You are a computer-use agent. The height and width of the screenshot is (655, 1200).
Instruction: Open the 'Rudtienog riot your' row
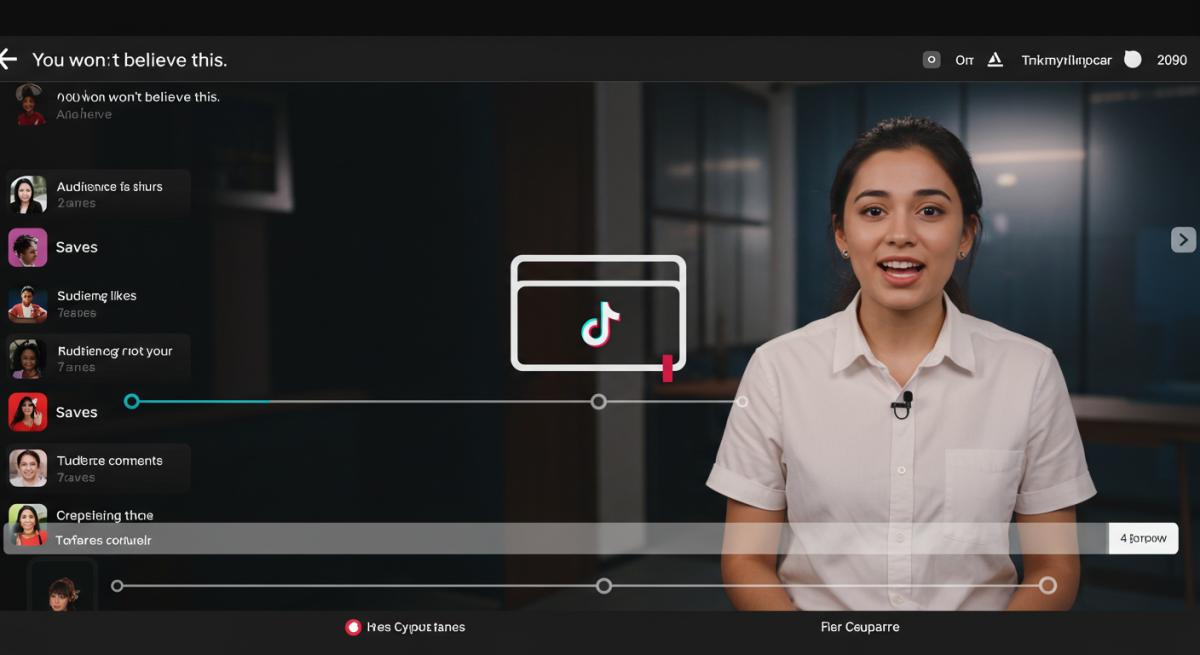(x=99, y=358)
